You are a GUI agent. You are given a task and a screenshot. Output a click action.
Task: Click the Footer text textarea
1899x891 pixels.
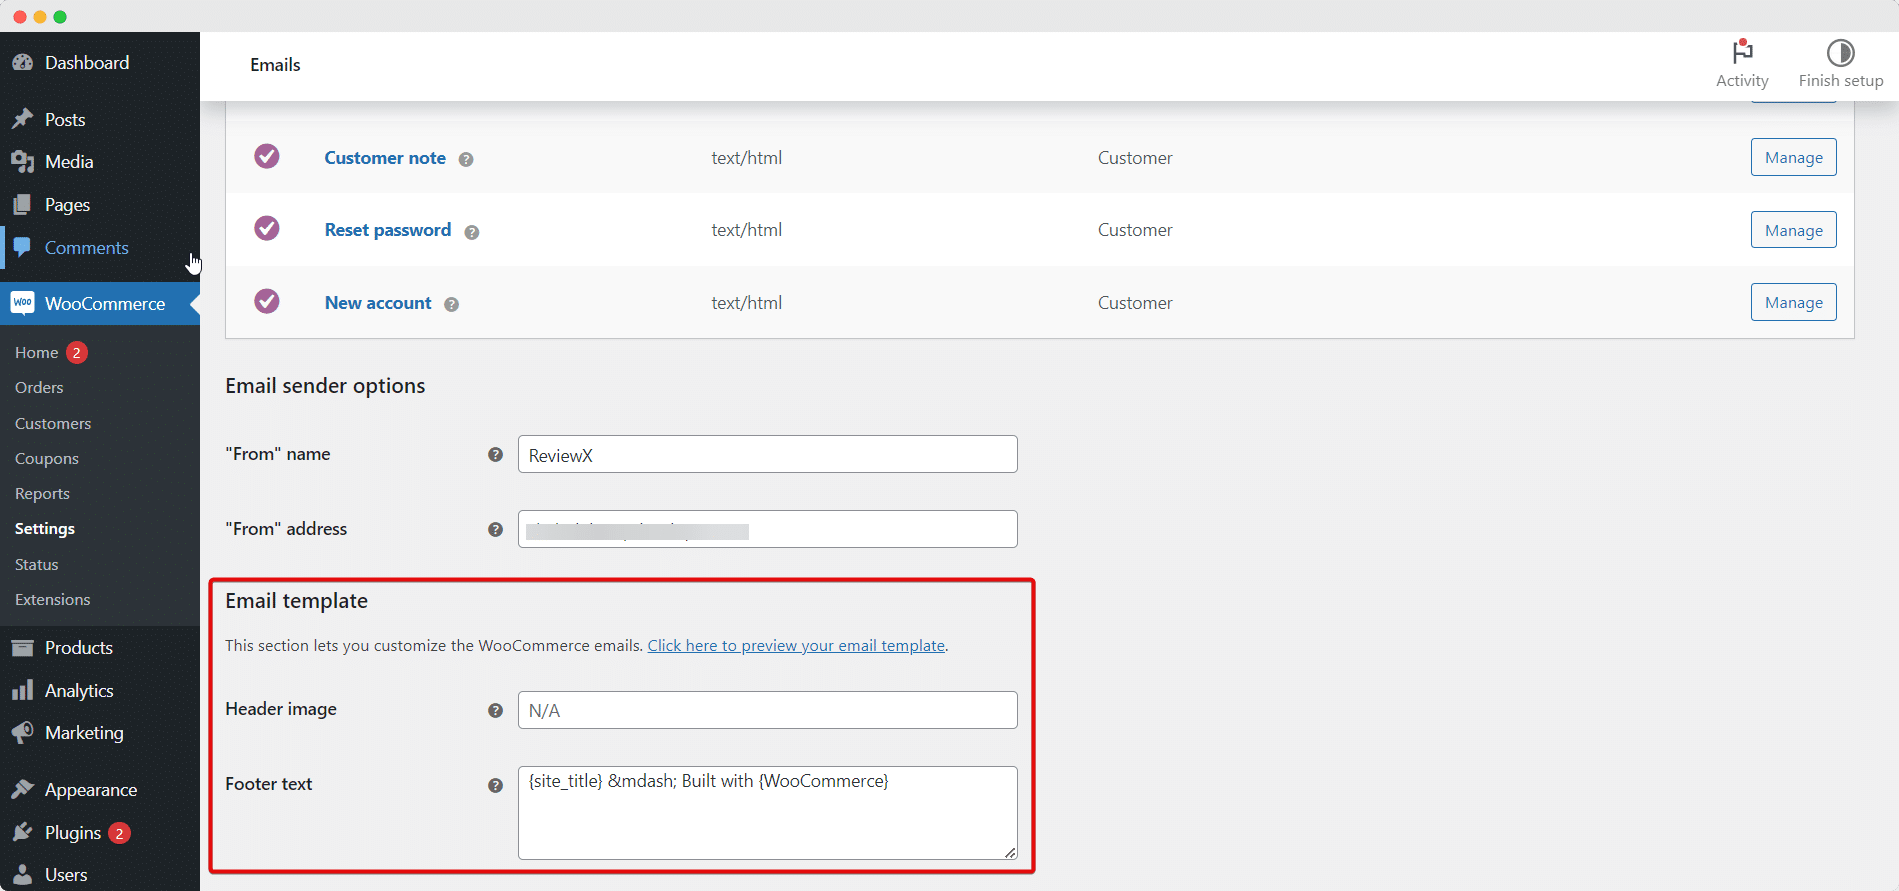point(768,813)
